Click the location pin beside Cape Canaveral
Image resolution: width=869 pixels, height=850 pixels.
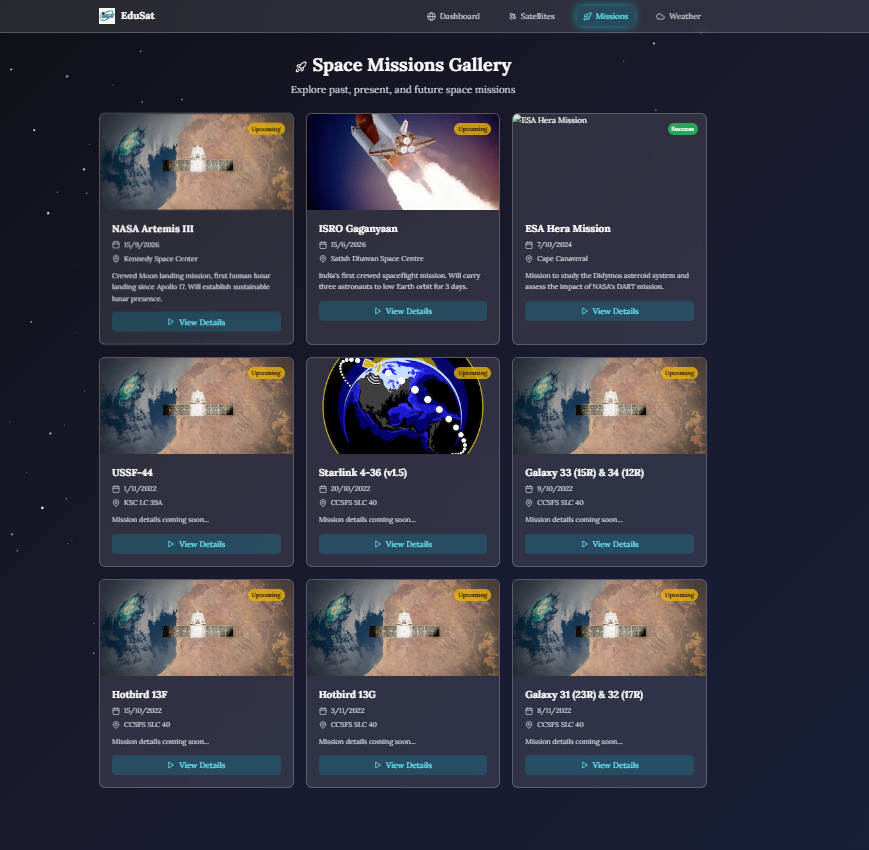pyautogui.click(x=529, y=259)
